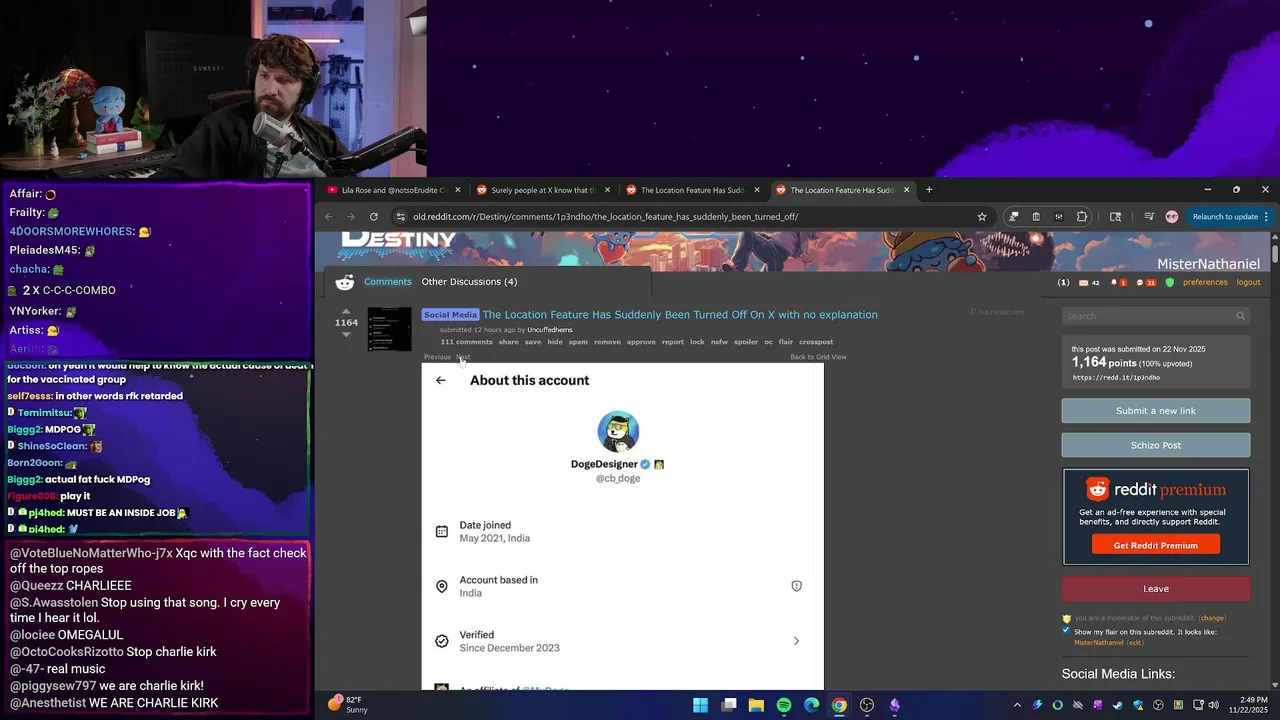Click the Leave subreddit button
Image resolution: width=1280 pixels, height=720 pixels.
click(x=1156, y=589)
